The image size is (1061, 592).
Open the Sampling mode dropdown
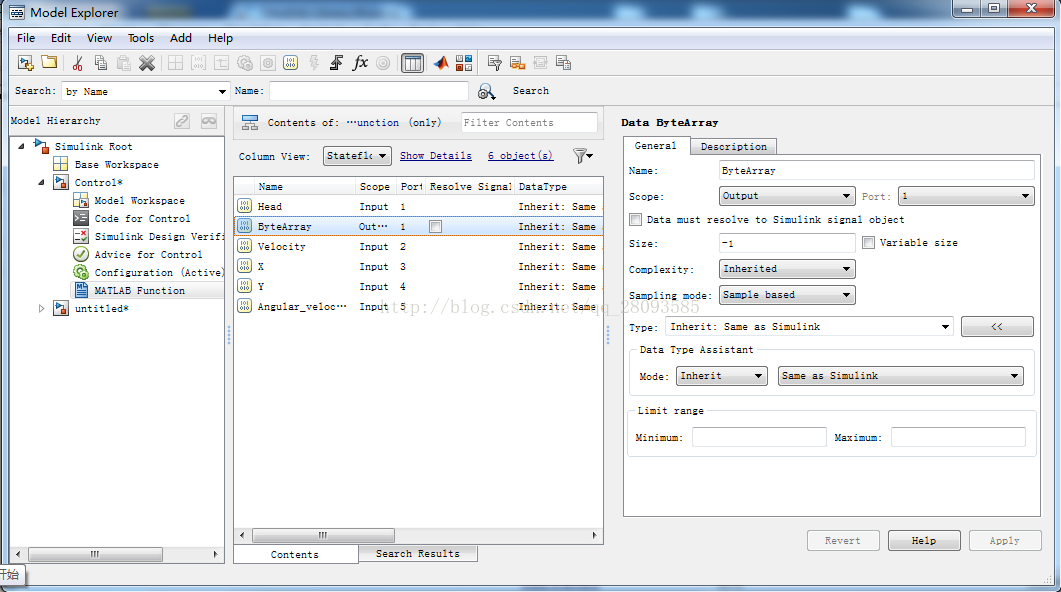[x=787, y=295]
